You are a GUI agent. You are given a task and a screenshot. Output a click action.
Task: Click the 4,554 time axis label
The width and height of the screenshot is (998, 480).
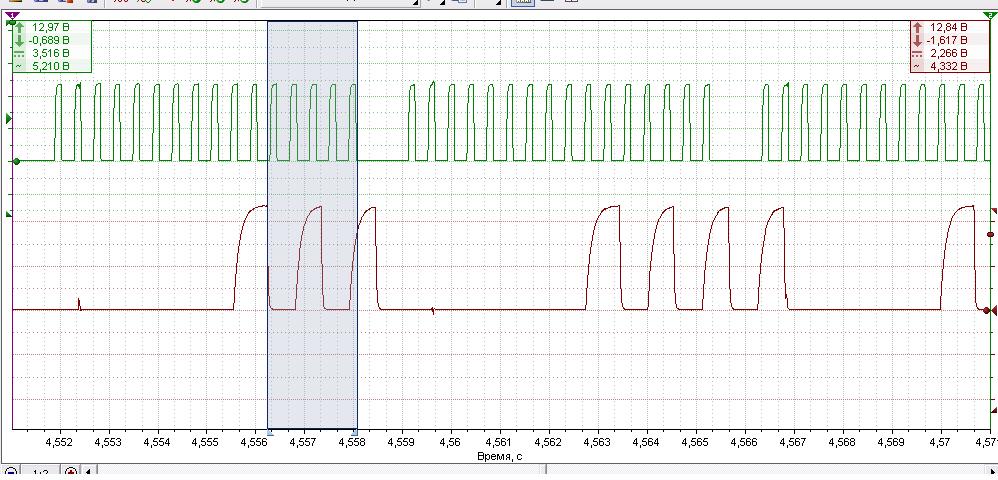pyautogui.click(x=157, y=442)
